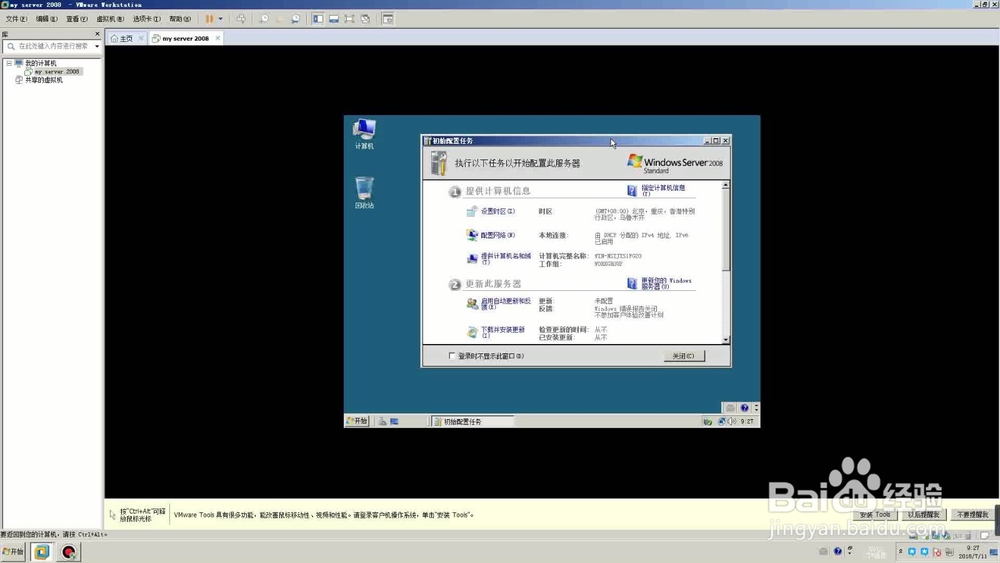Viewport: 1000px width, 563px height.
Task: Click the network icon beside 配置网络
Action: (471, 235)
